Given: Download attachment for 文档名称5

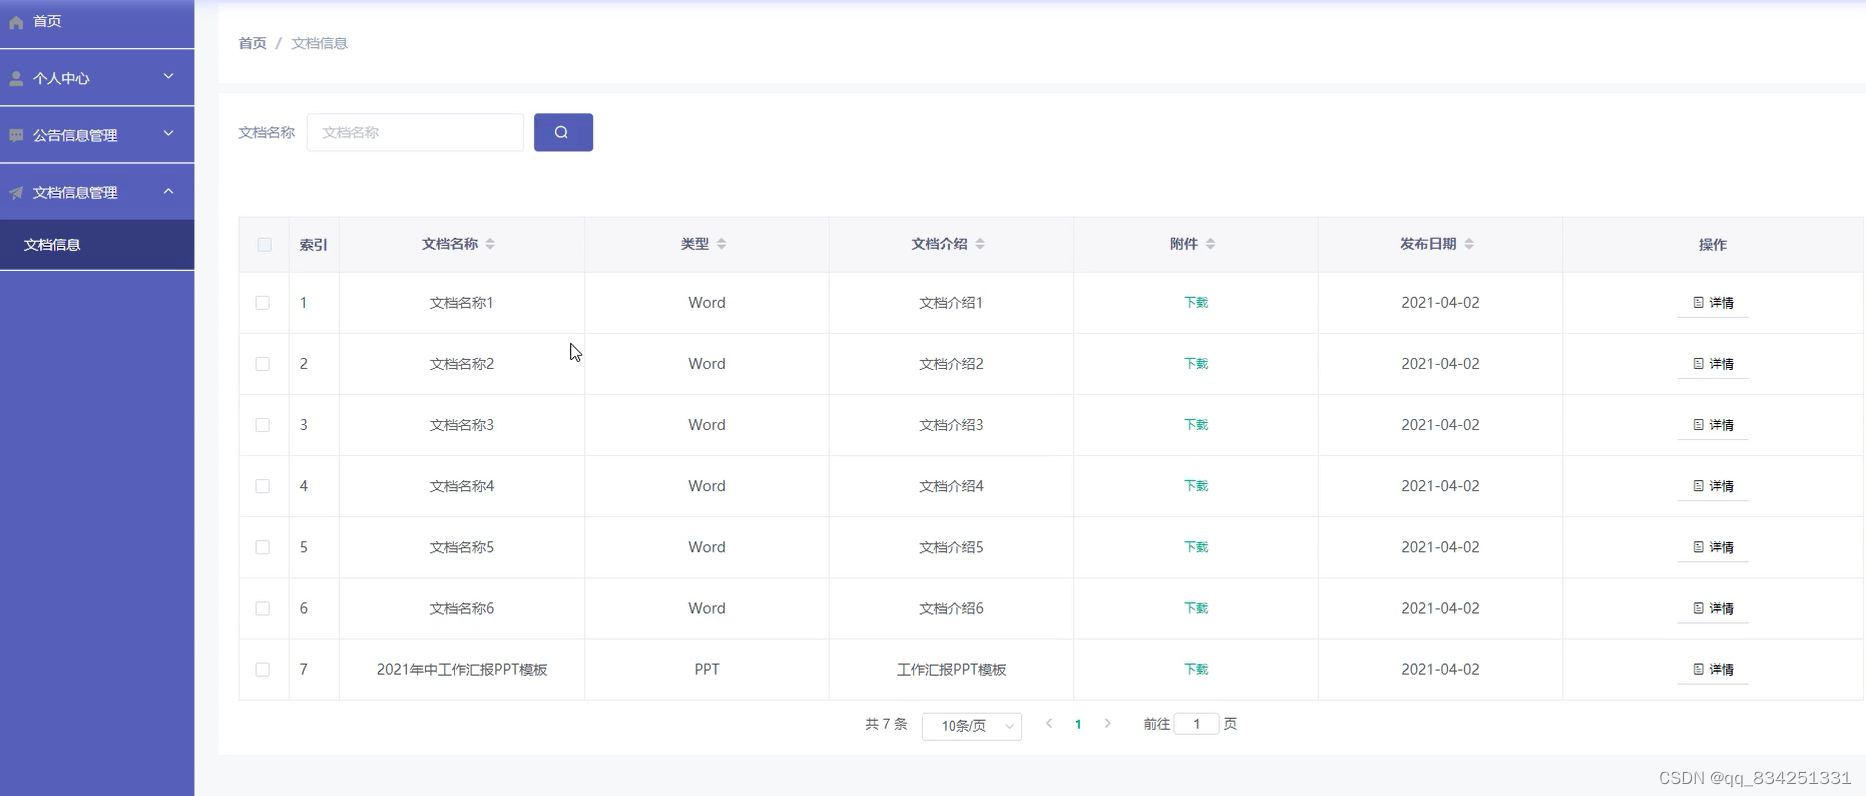Looking at the screenshot, I should coord(1196,547).
